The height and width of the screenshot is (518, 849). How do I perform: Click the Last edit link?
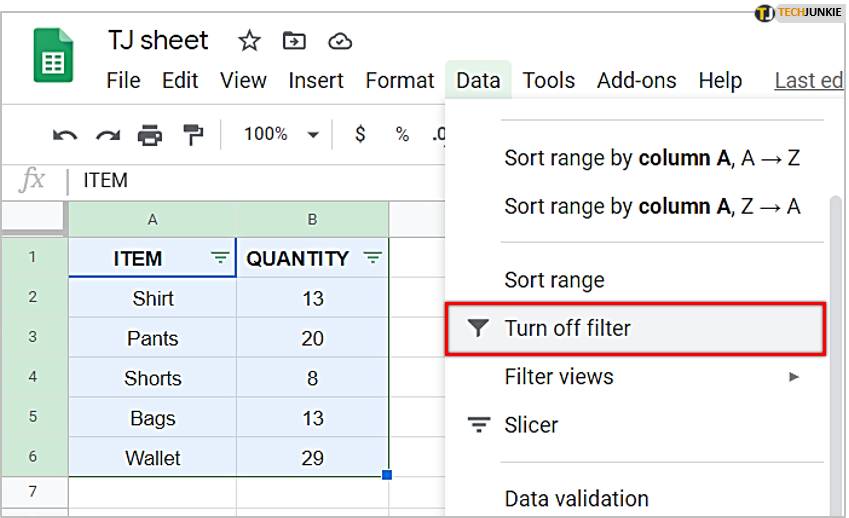coord(809,81)
